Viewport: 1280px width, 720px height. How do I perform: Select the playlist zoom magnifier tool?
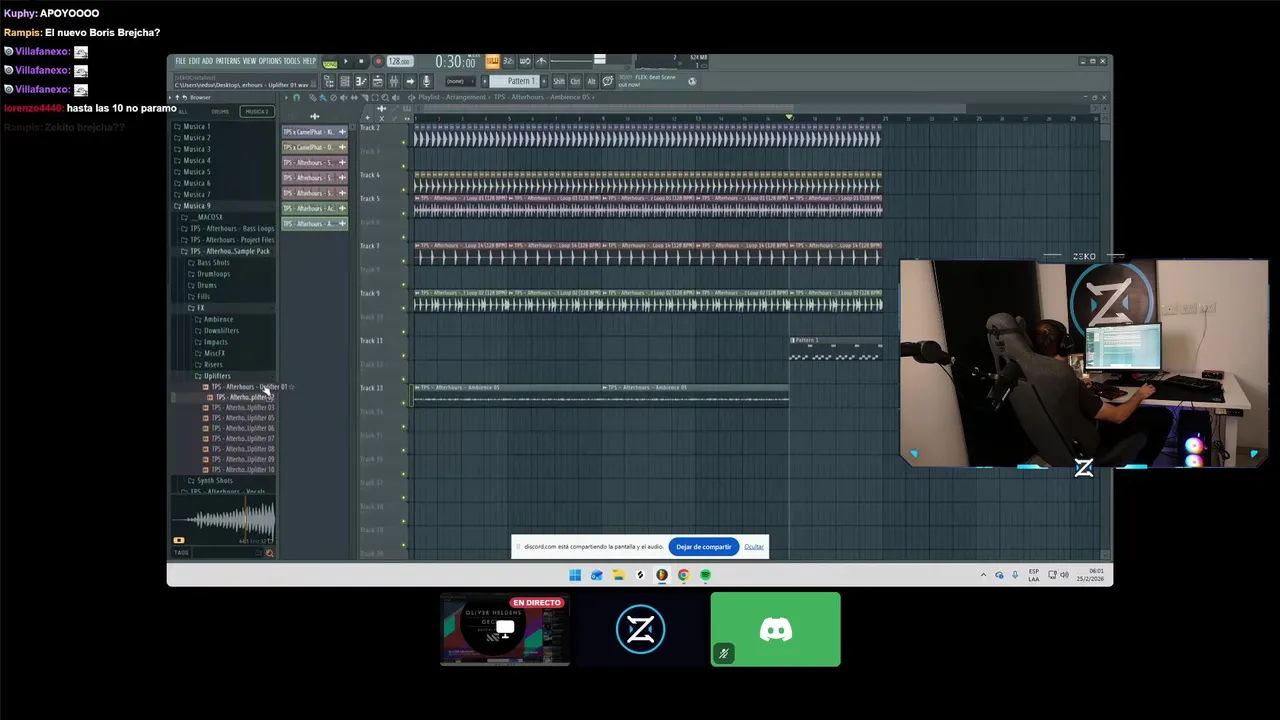point(386,98)
